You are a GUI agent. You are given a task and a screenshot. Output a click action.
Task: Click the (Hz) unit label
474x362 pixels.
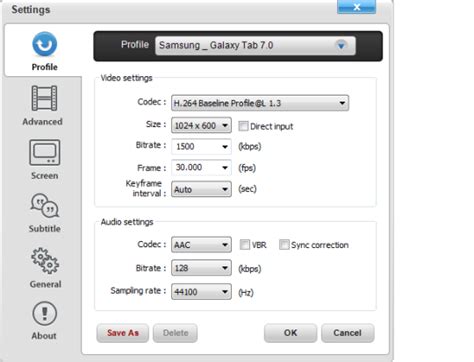(x=246, y=293)
